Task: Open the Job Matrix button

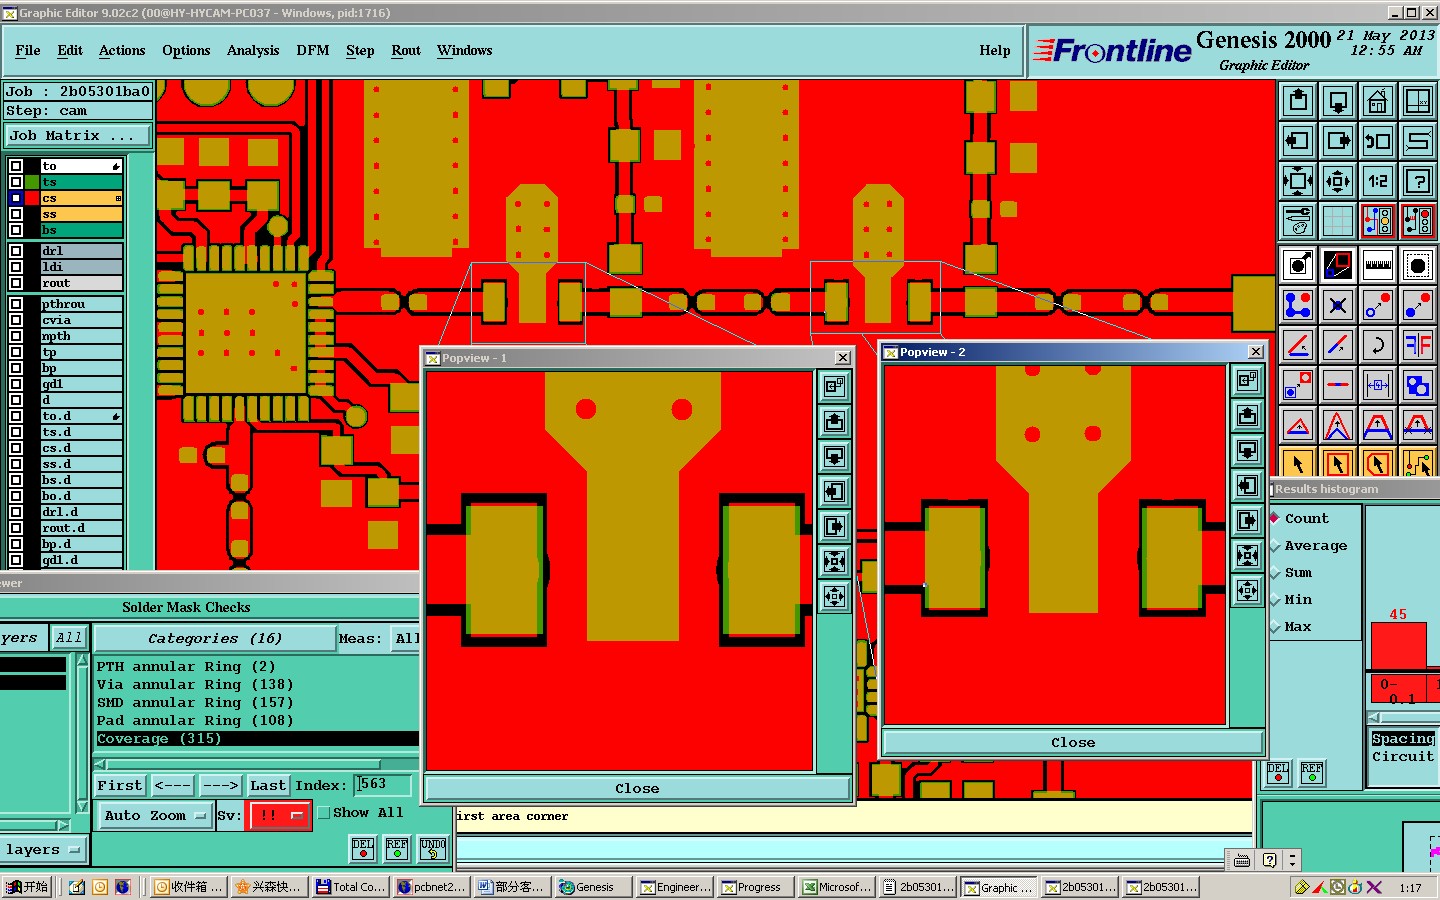Action: 78,135
